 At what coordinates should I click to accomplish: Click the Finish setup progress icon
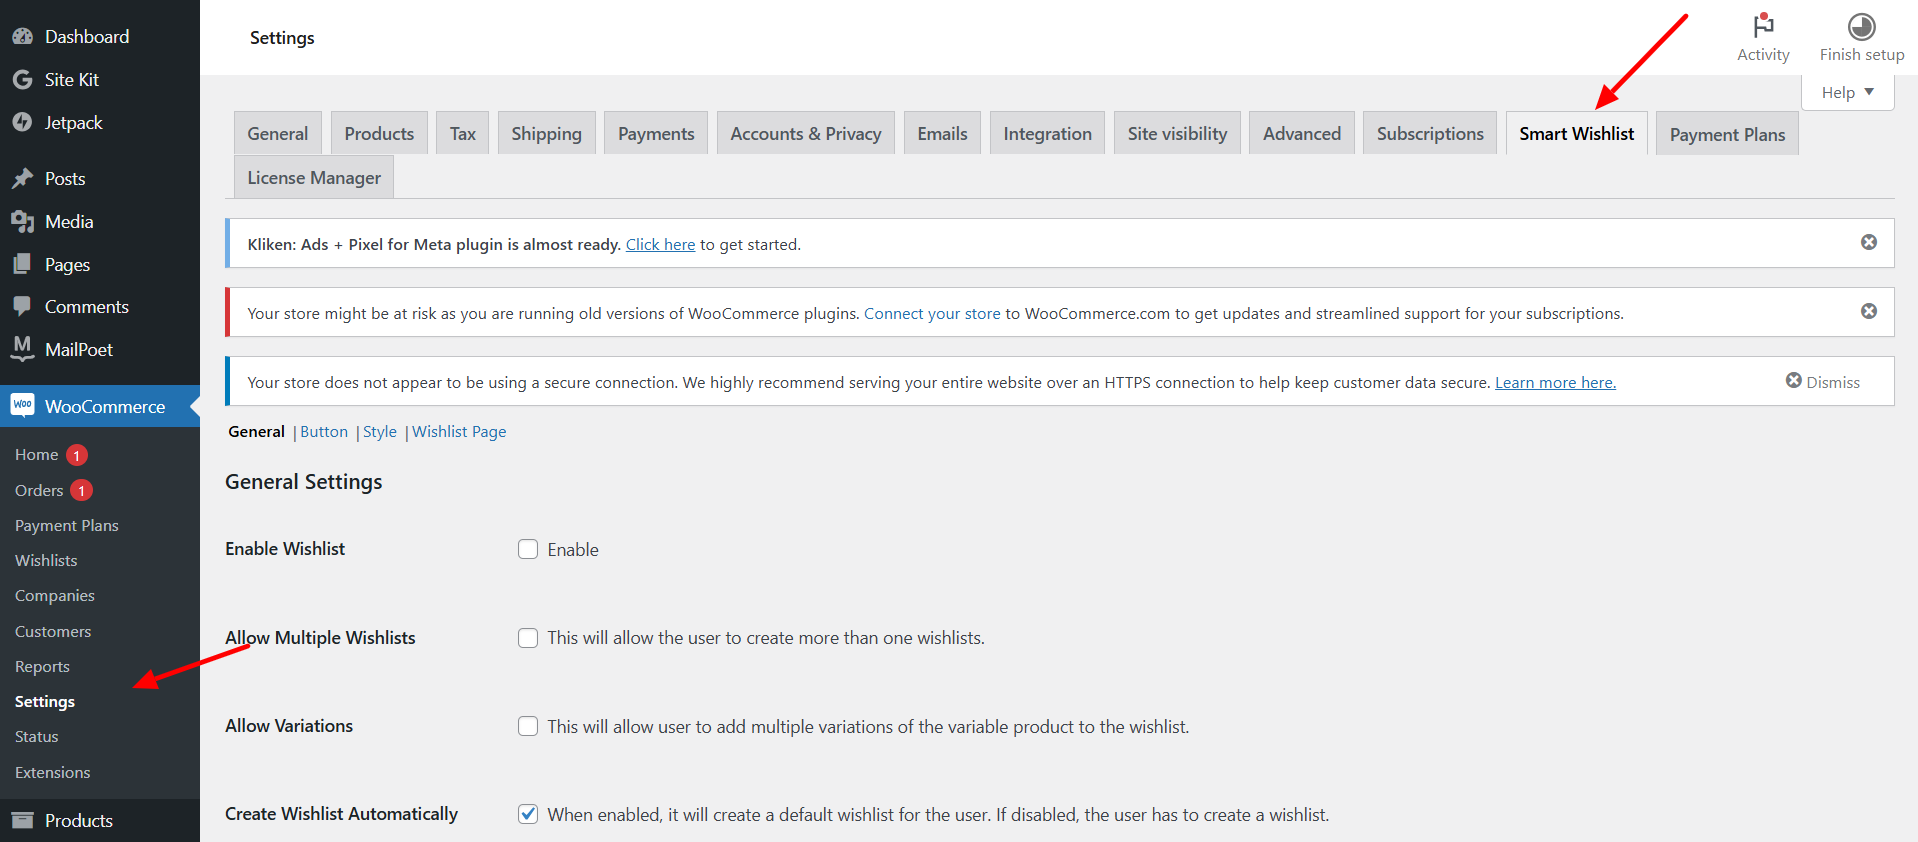[1861, 26]
